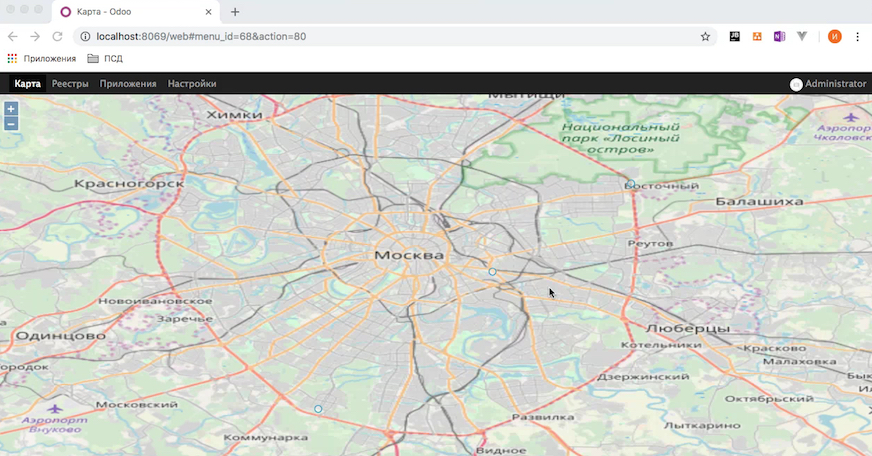Go forward in browser history
The image size is (872, 456).
35,37
